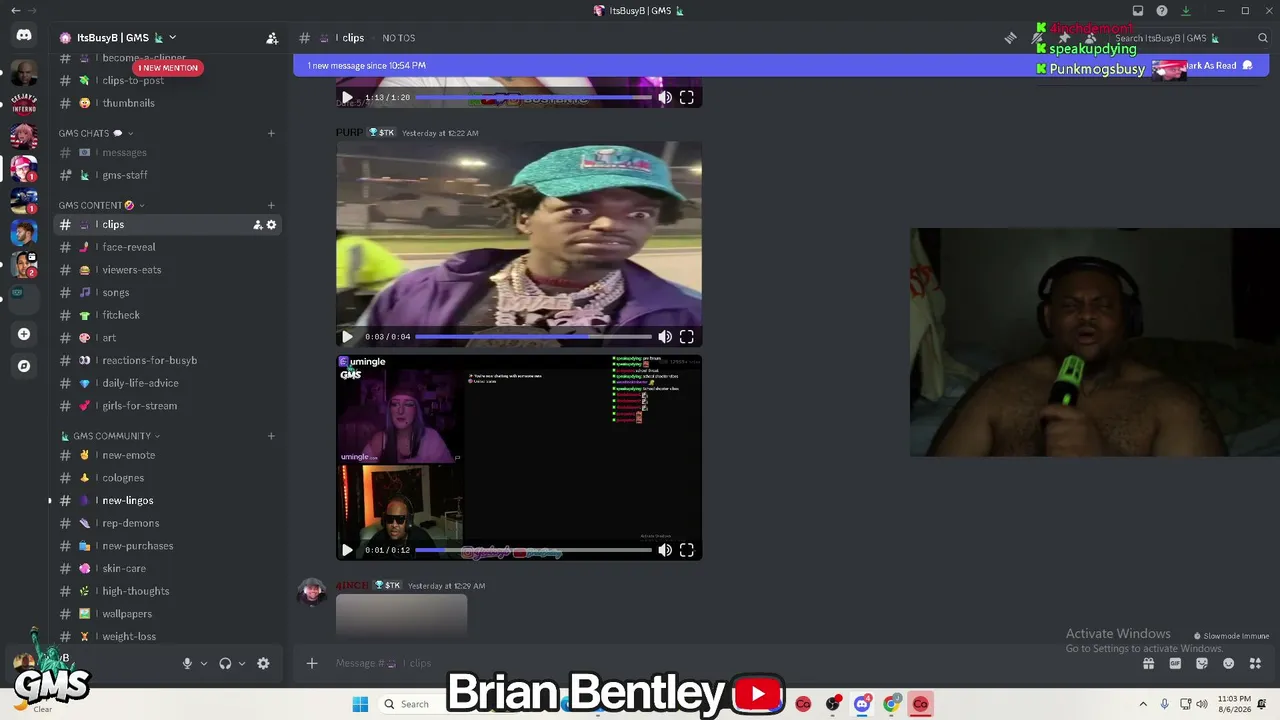1280x720 pixels.
Task: Deafen audio with the headphones button
Action: [225, 663]
